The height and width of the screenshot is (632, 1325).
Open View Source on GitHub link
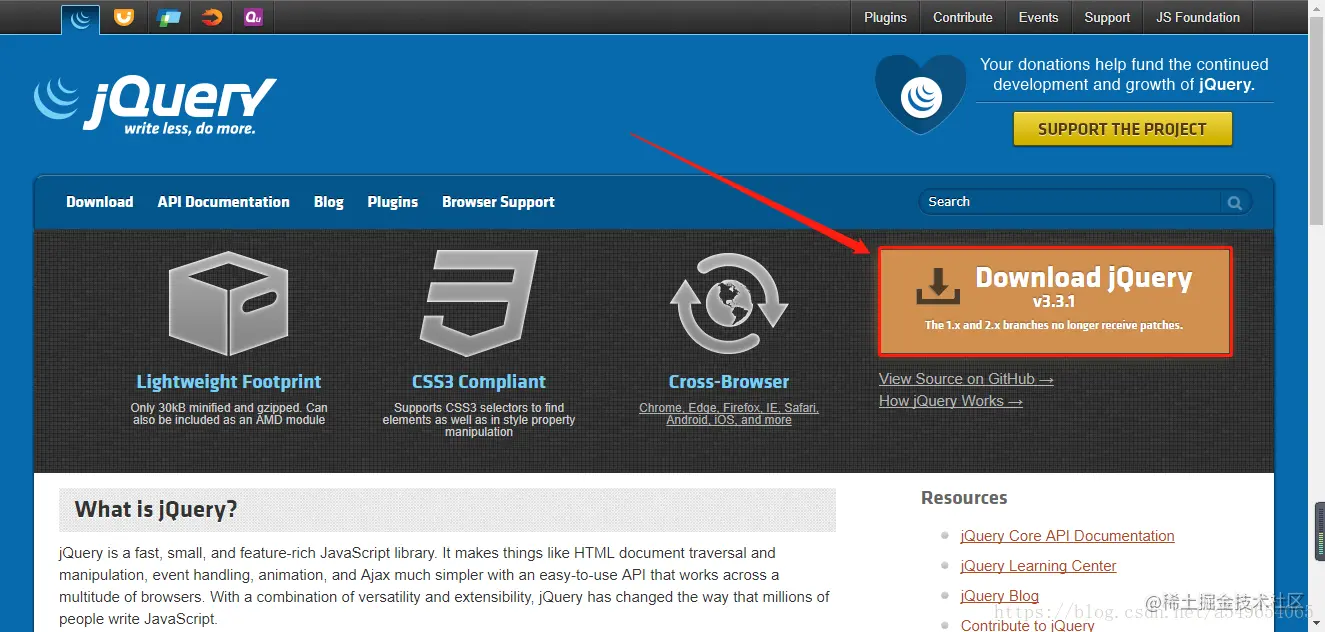click(966, 379)
